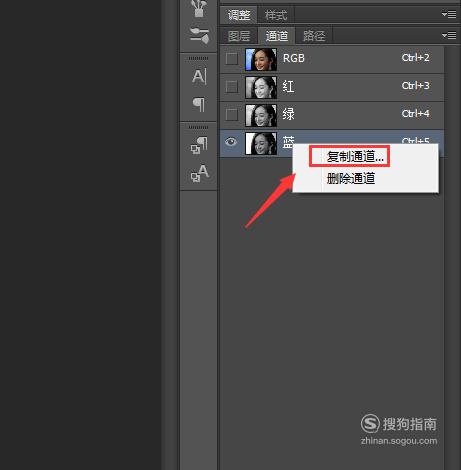
Task: Open the Character panel icon
Action: click(199, 76)
